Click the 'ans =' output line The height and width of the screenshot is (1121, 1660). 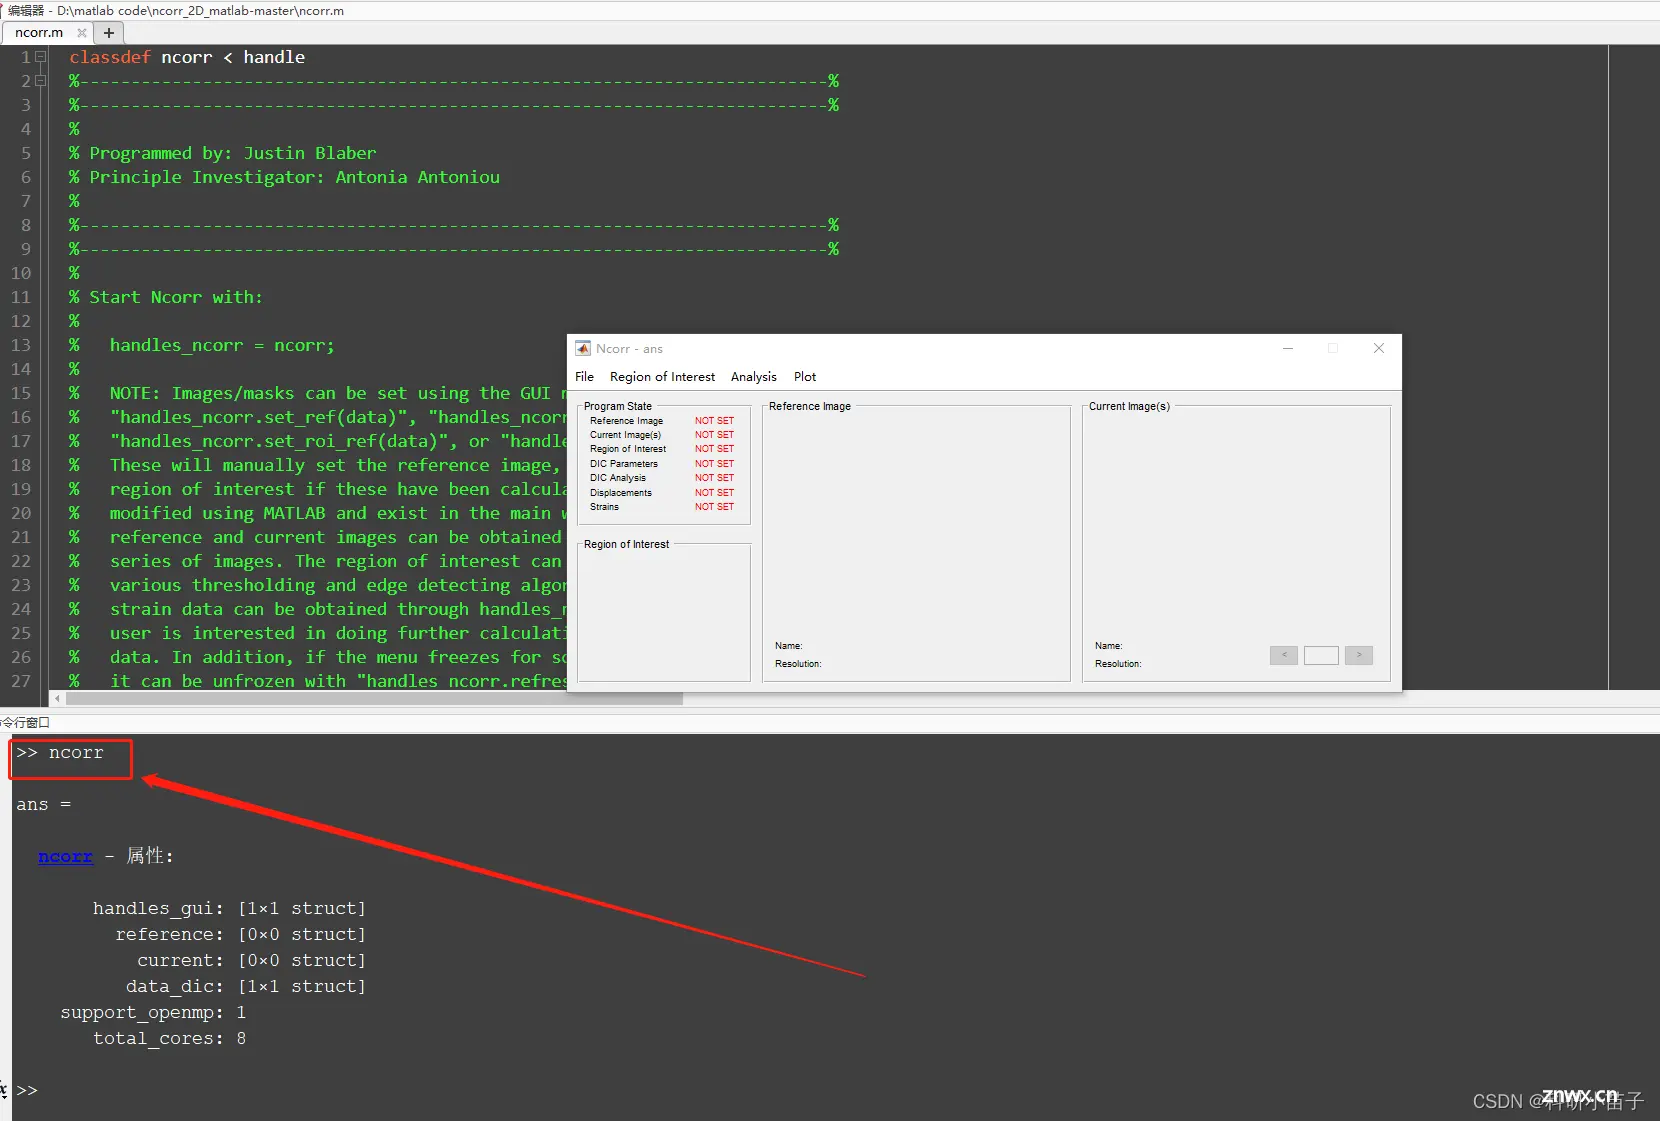pos(43,805)
